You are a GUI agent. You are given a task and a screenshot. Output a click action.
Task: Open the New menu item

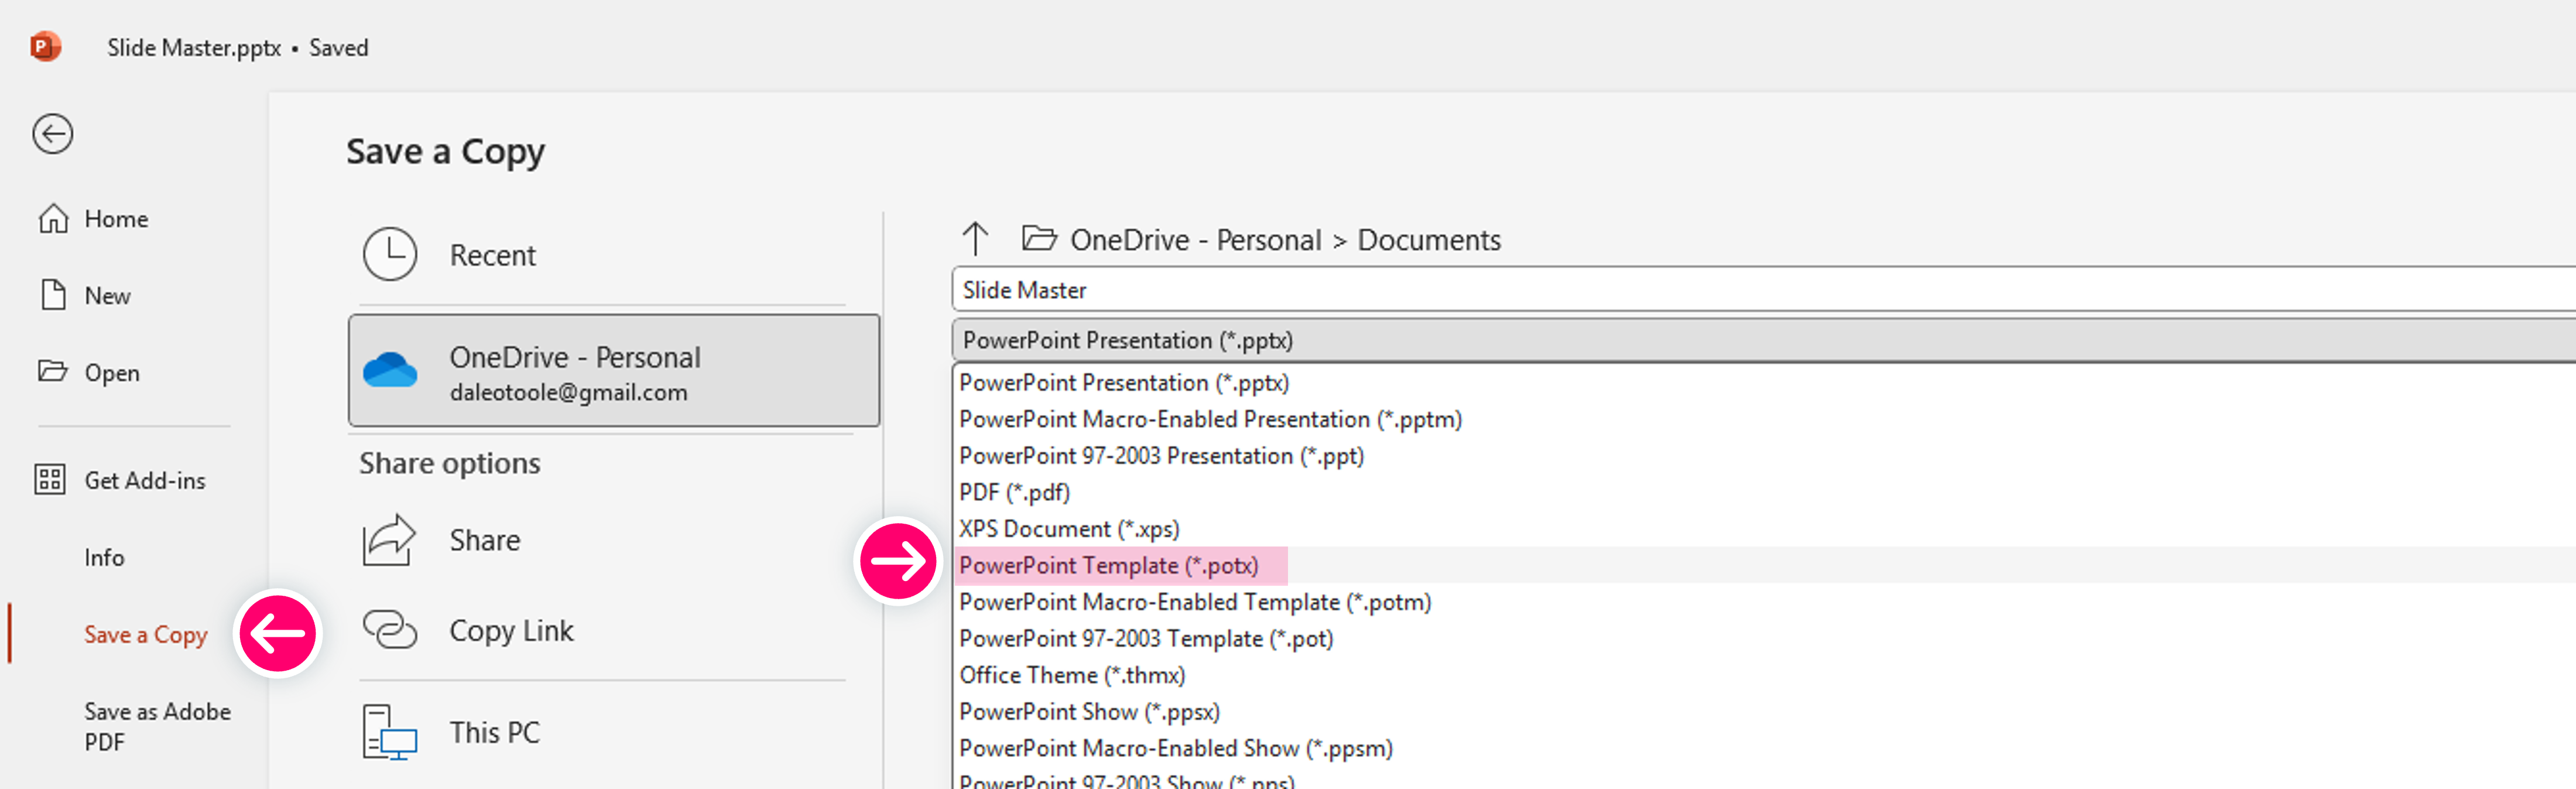pos(108,296)
